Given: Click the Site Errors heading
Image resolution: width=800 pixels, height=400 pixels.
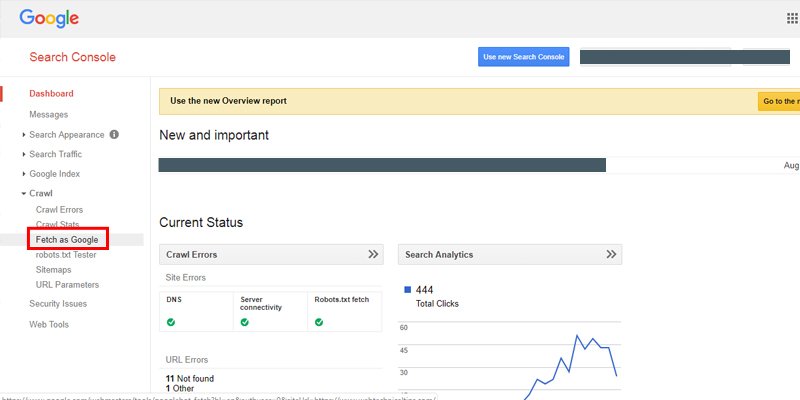Looking at the screenshot, I should [186, 278].
